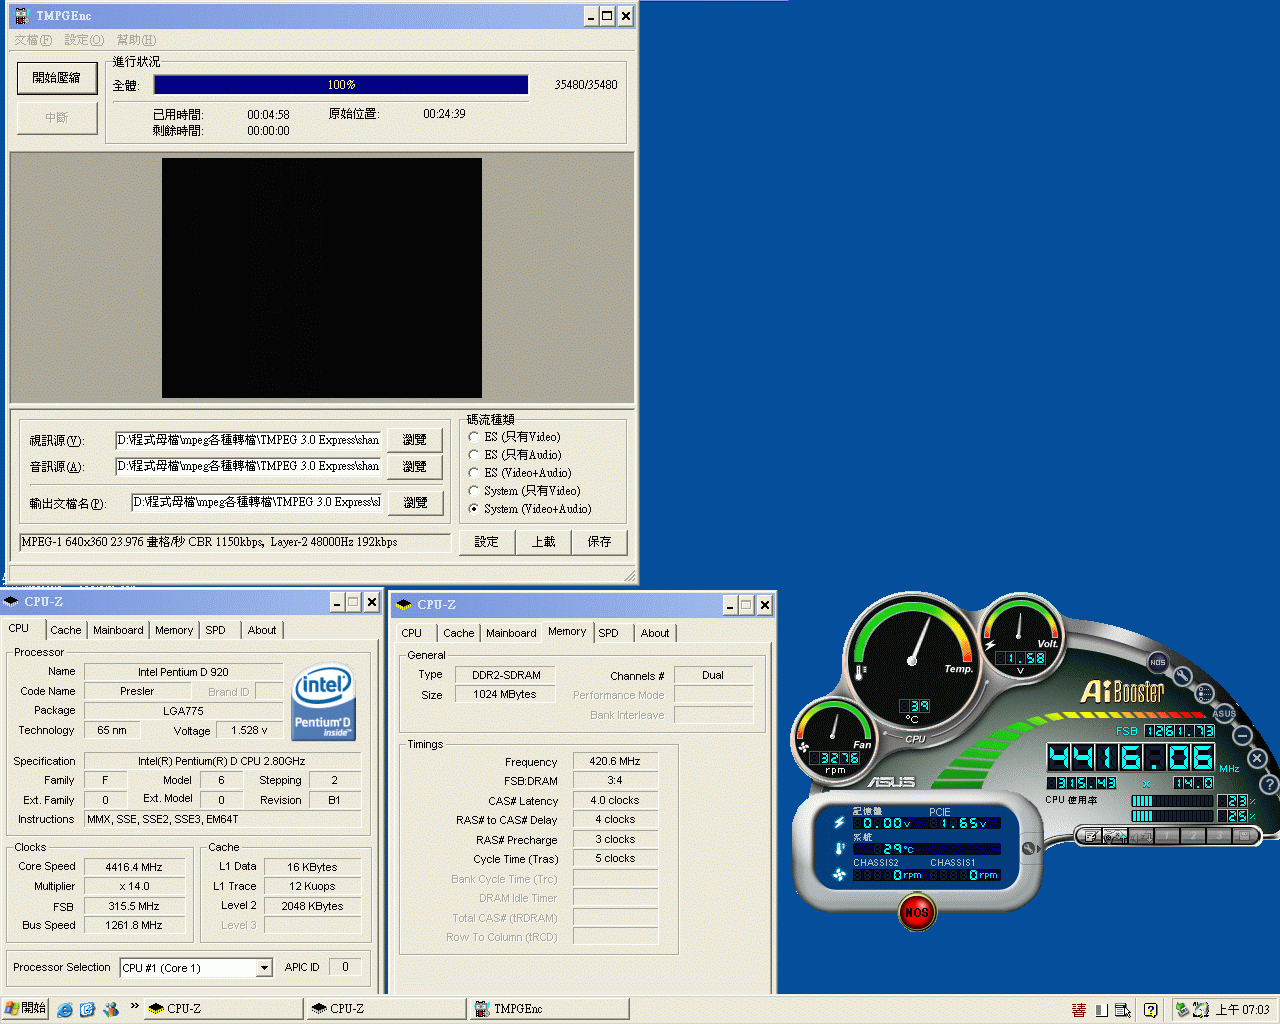
Task: Click the 上載 load button in TMPGEnc
Action: [x=543, y=542]
